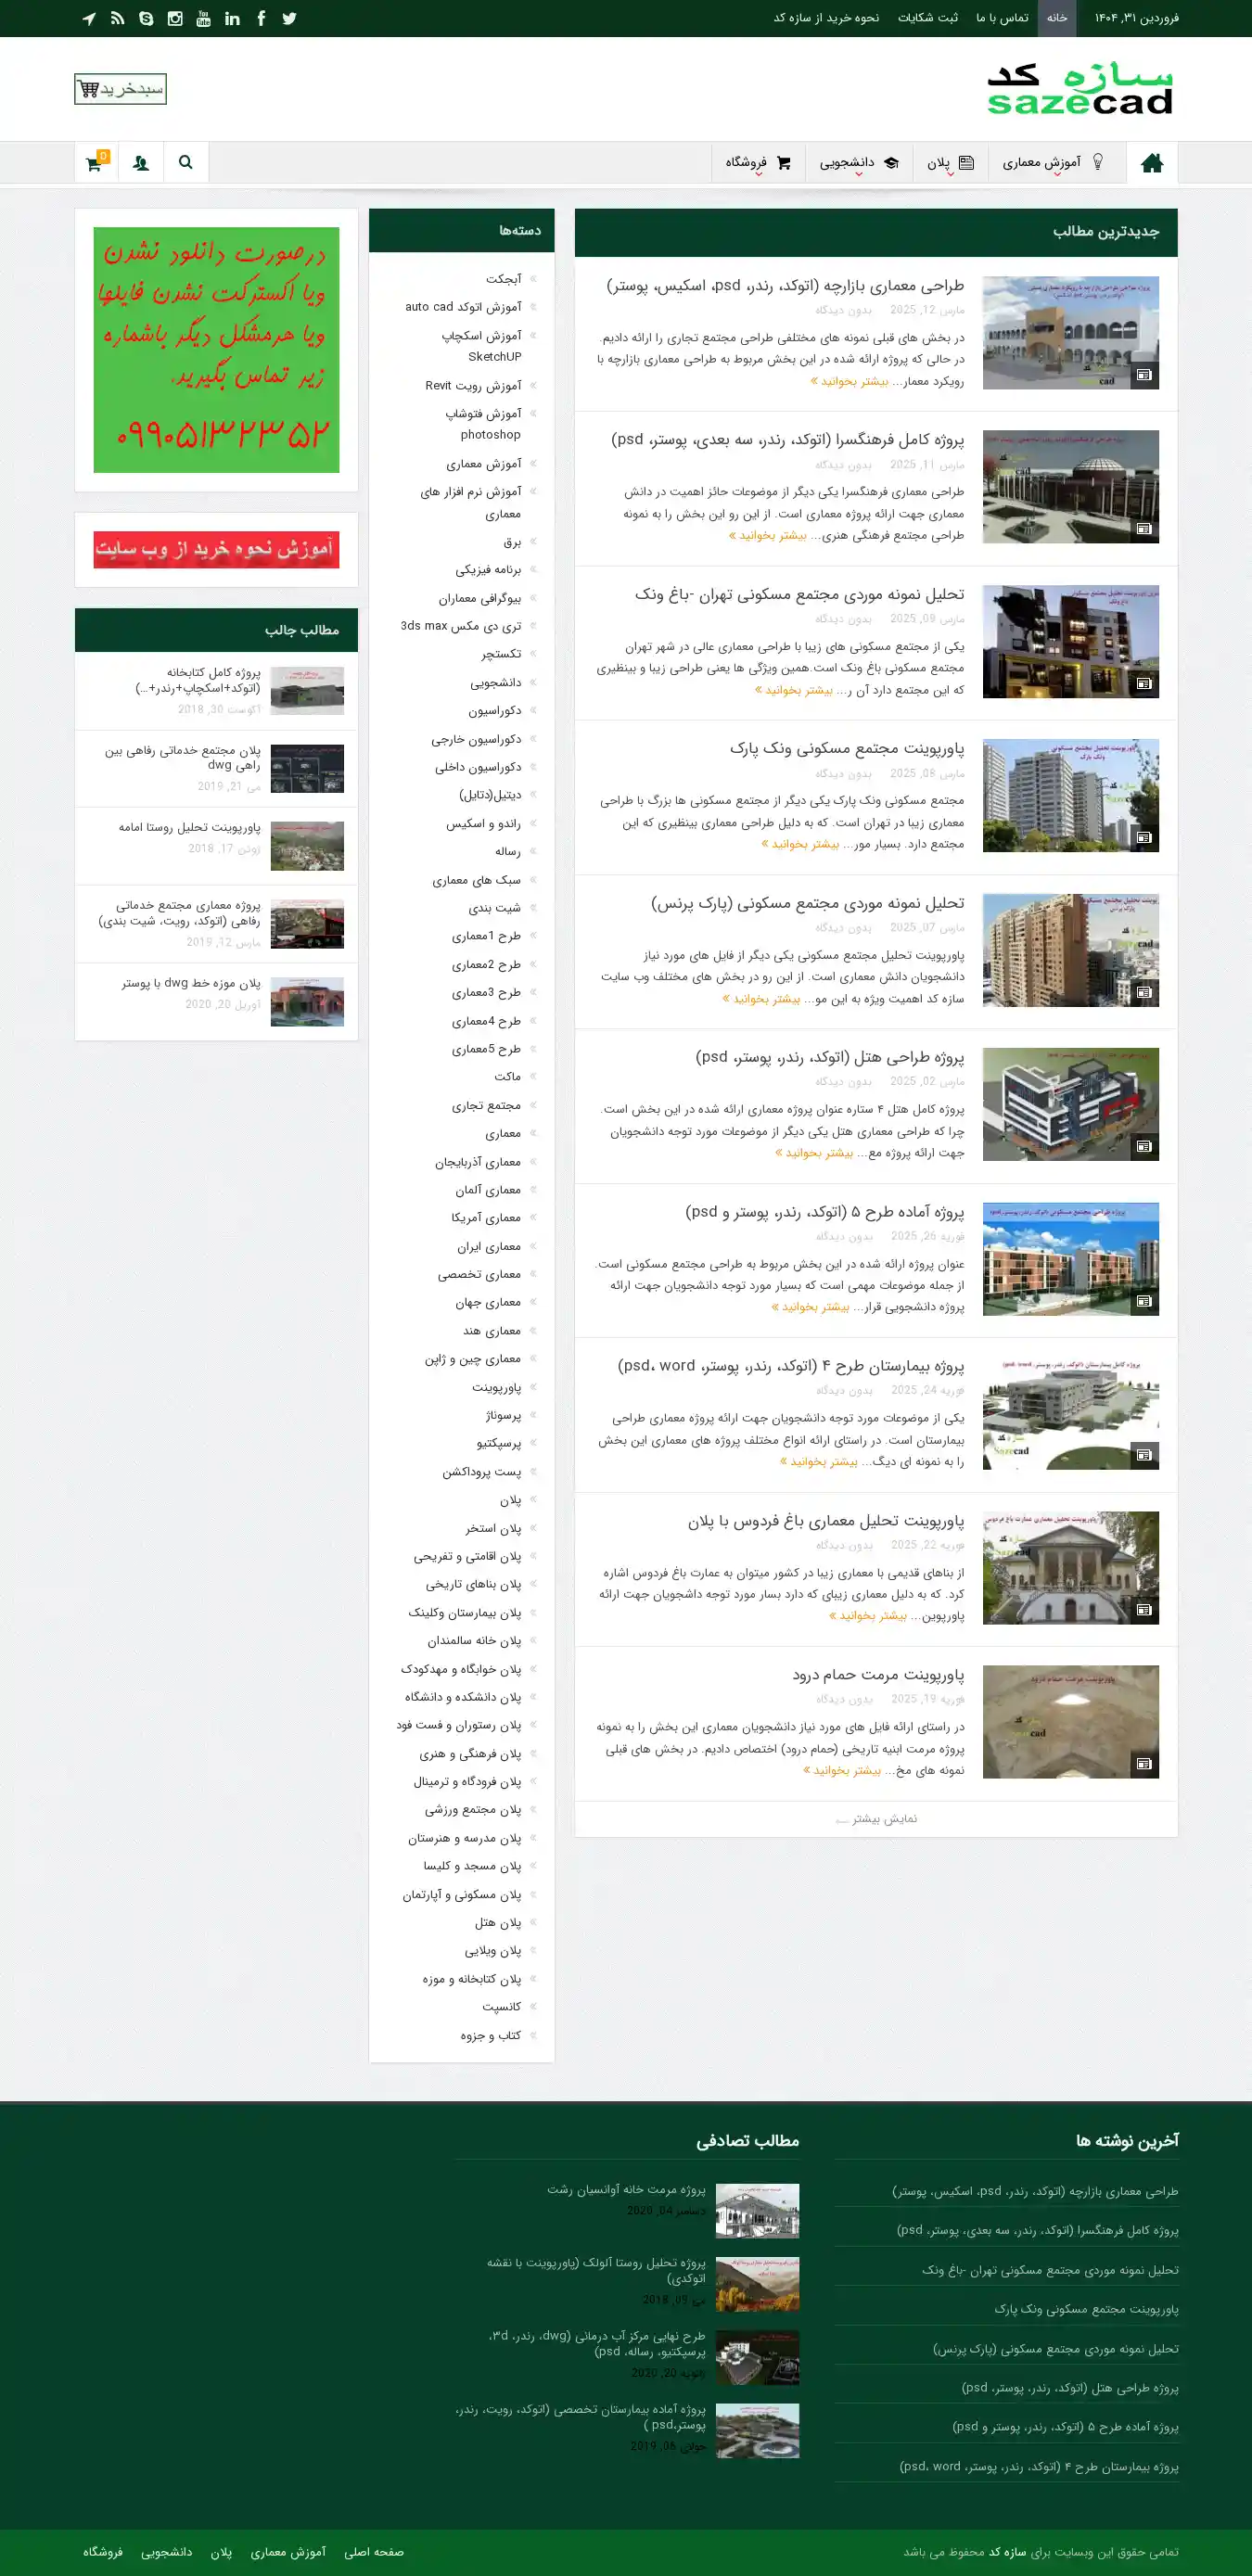This screenshot has height=2576, width=1252.
Task: Click the search magnifier icon
Action: (185, 162)
